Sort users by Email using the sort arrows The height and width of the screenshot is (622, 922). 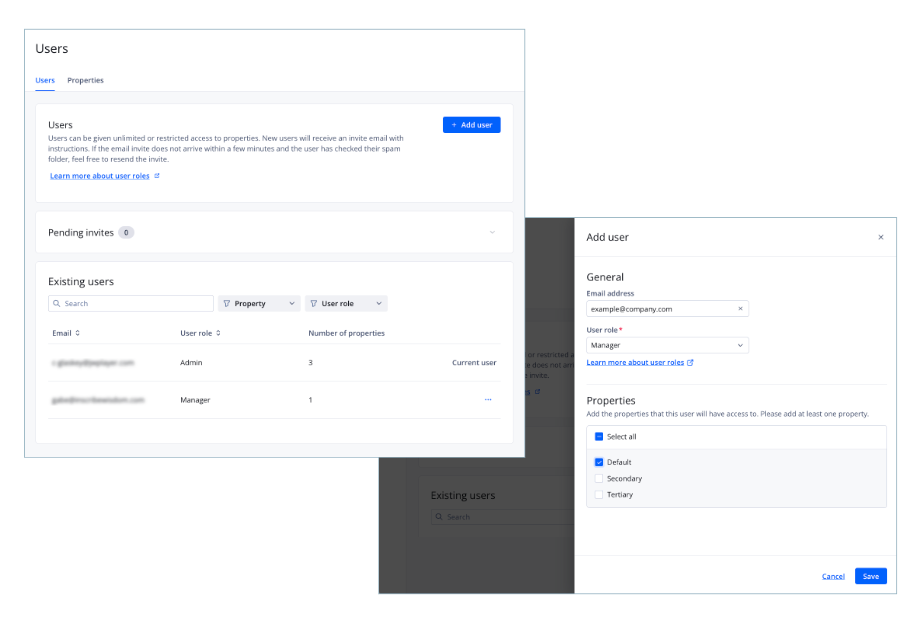click(79, 333)
